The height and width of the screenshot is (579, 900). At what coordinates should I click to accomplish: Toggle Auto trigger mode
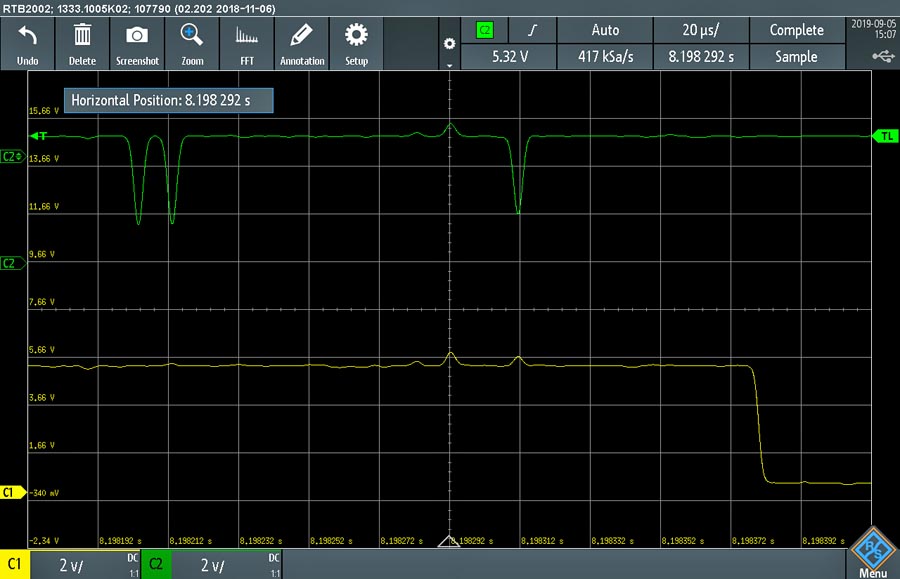605,30
